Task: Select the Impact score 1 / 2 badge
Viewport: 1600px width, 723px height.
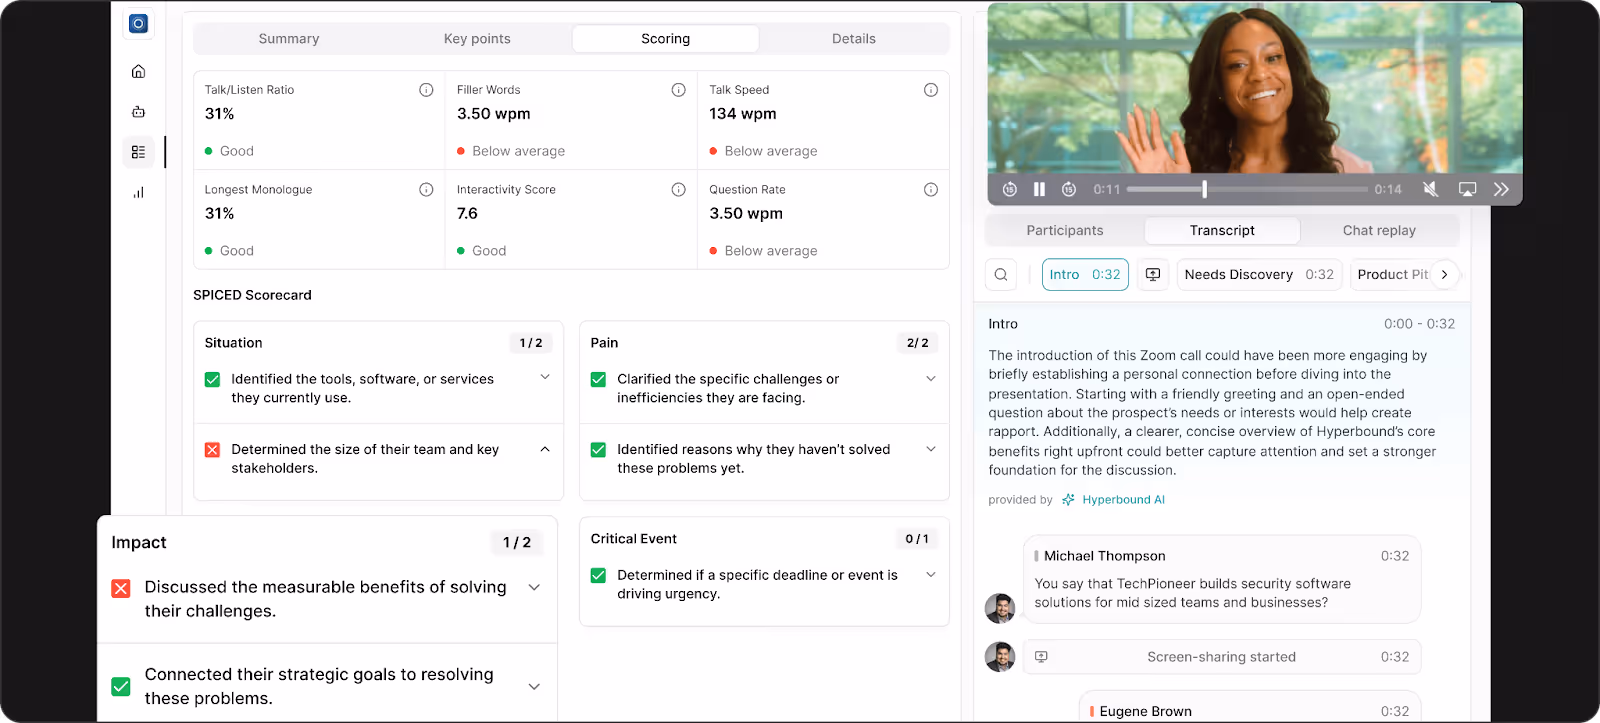Action: coord(517,543)
